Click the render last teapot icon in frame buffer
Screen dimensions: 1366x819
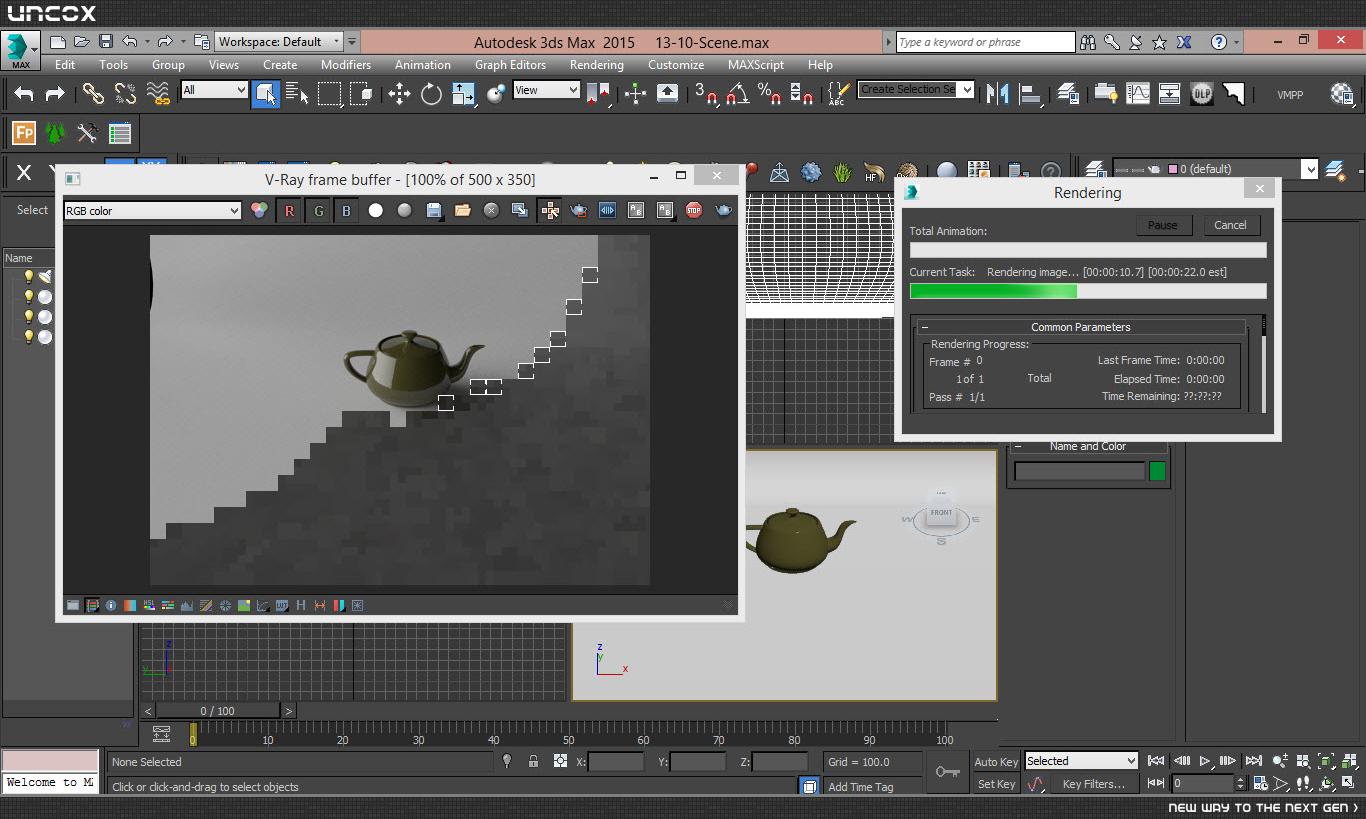pyautogui.click(x=723, y=210)
